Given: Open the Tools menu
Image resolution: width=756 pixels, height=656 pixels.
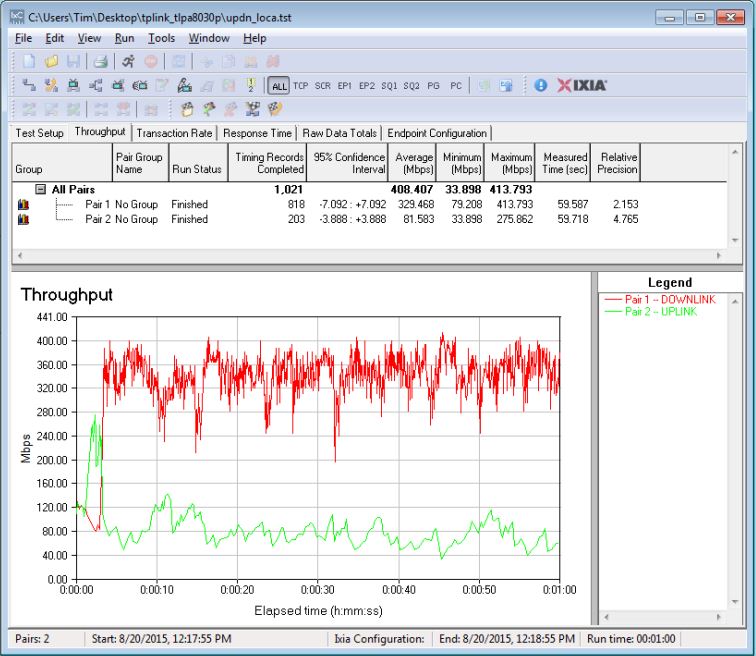Looking at the screenshot, I should (x=161, y=38).
